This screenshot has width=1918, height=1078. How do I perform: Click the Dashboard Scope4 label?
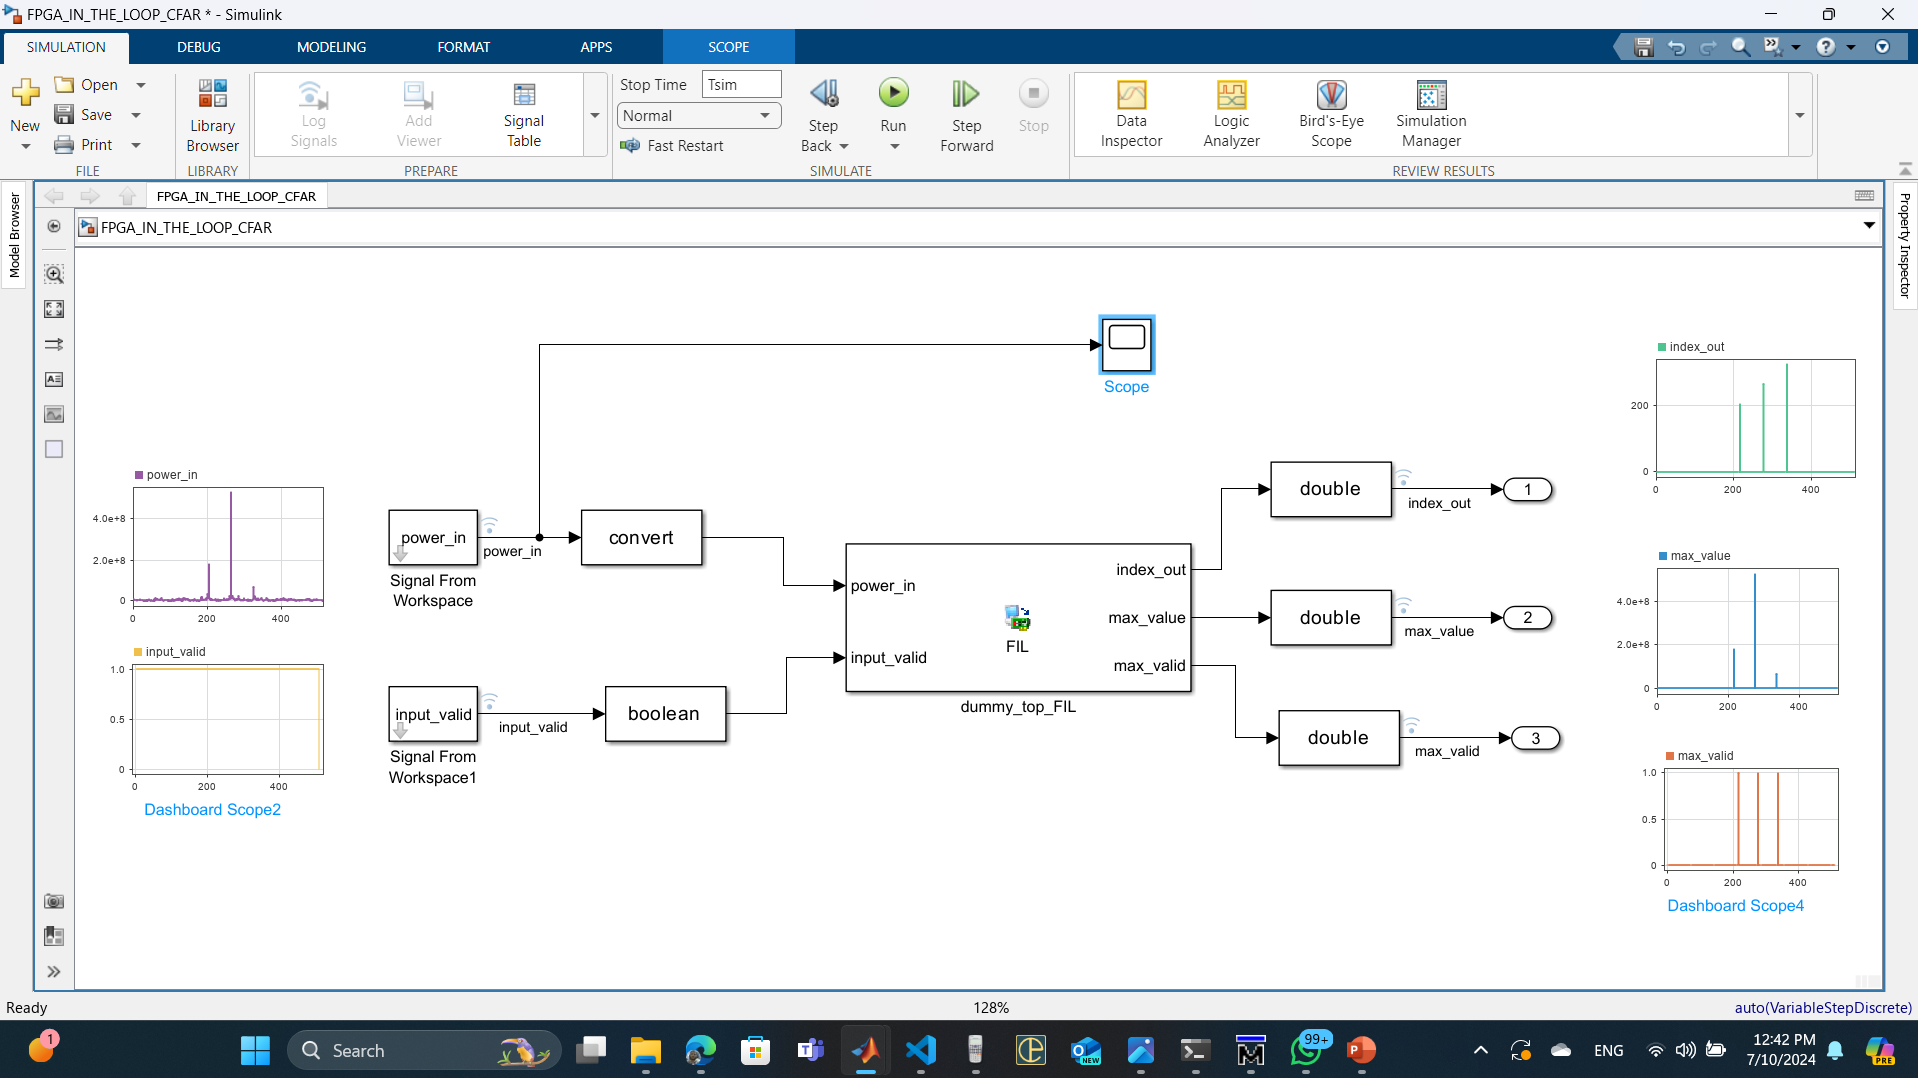point(1735,905)
